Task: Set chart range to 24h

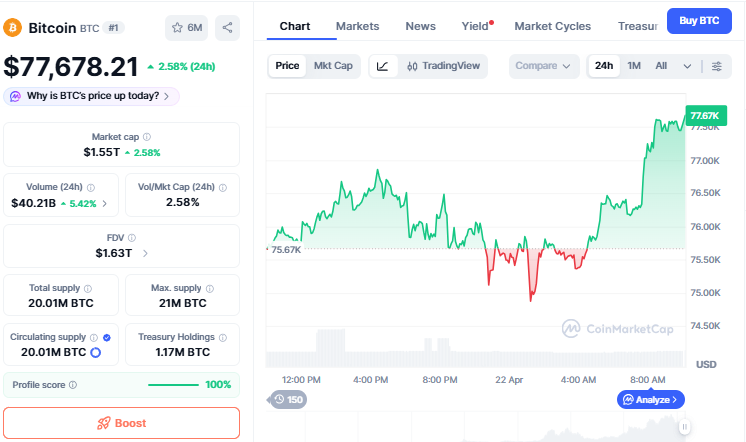Action: coord(604,66)
